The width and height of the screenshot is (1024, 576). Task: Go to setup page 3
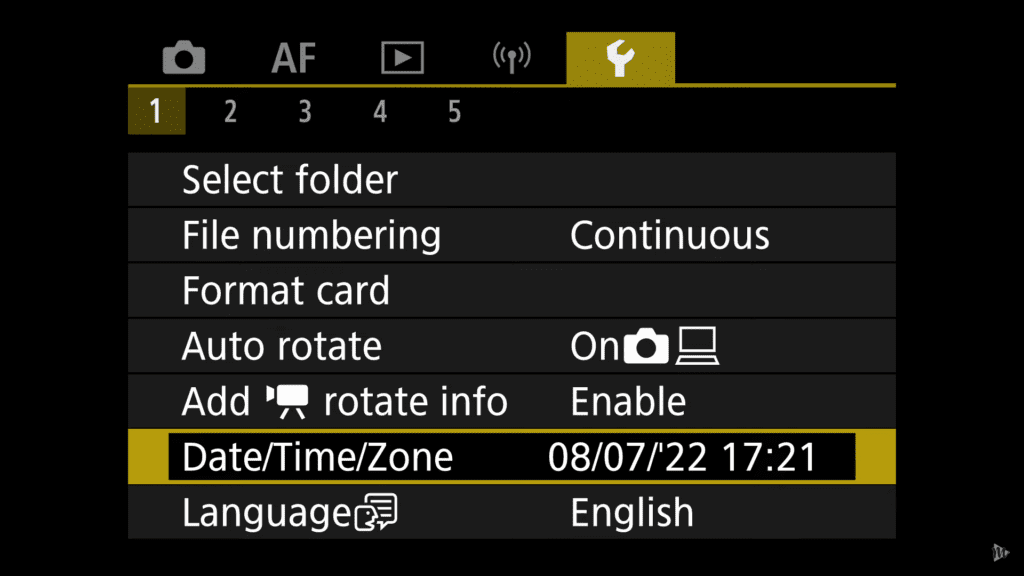[x=305, y=112]
